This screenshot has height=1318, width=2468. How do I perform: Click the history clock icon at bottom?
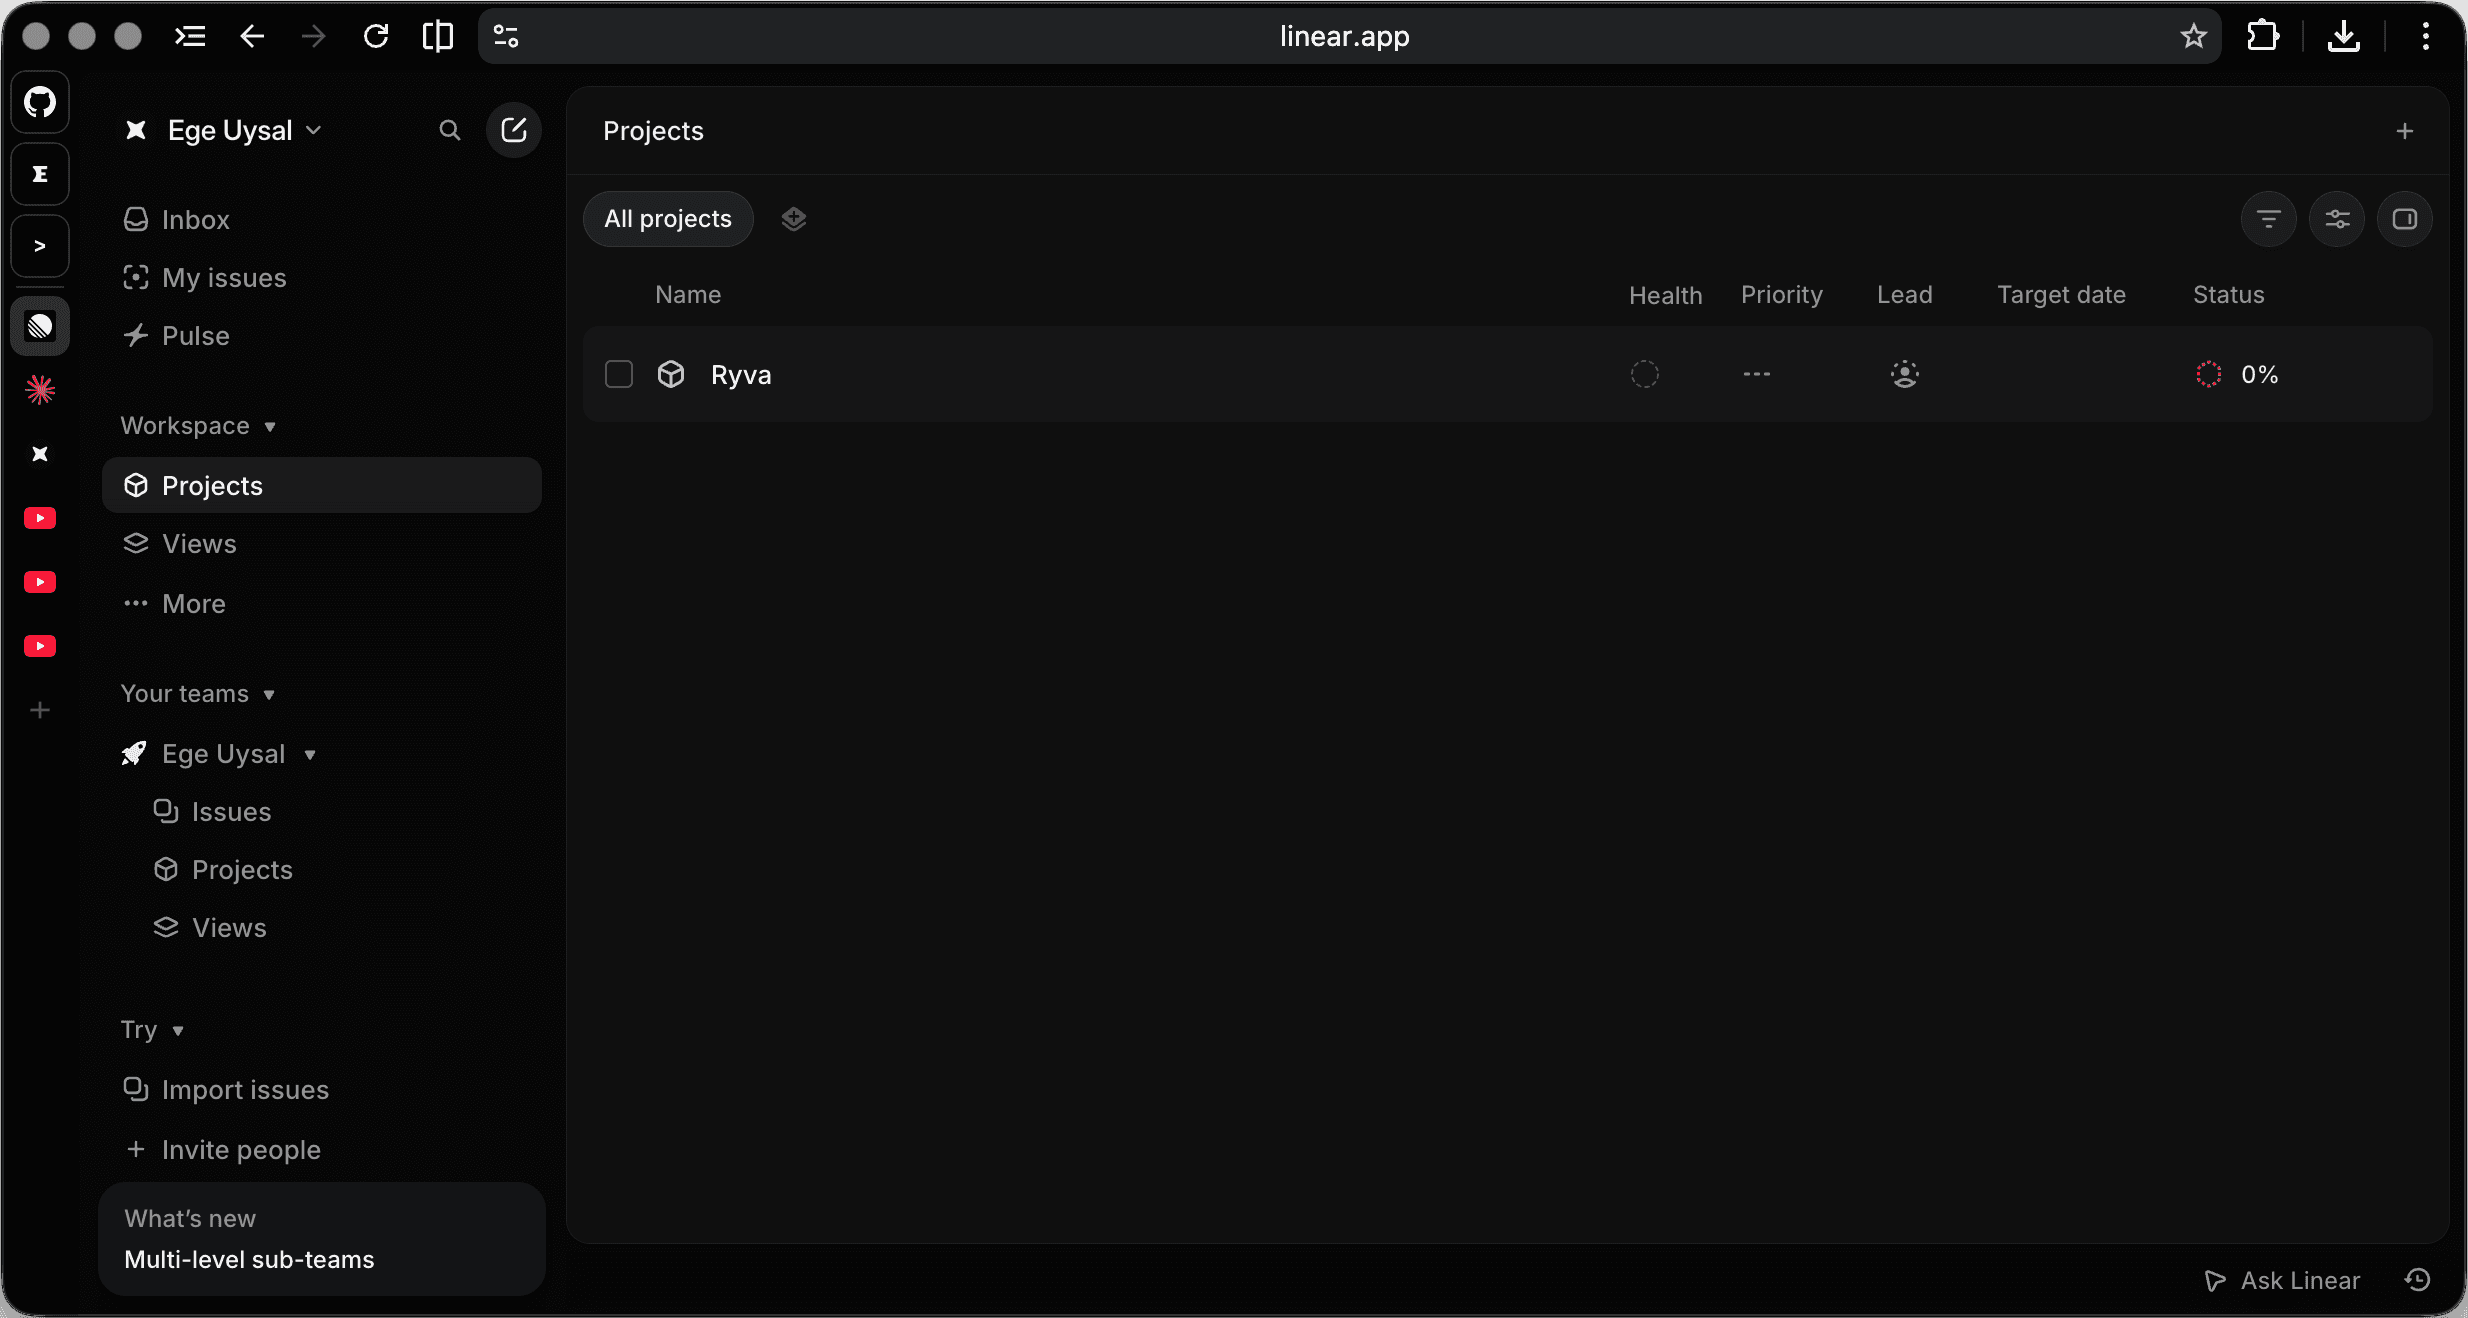coord(2417,1280)
